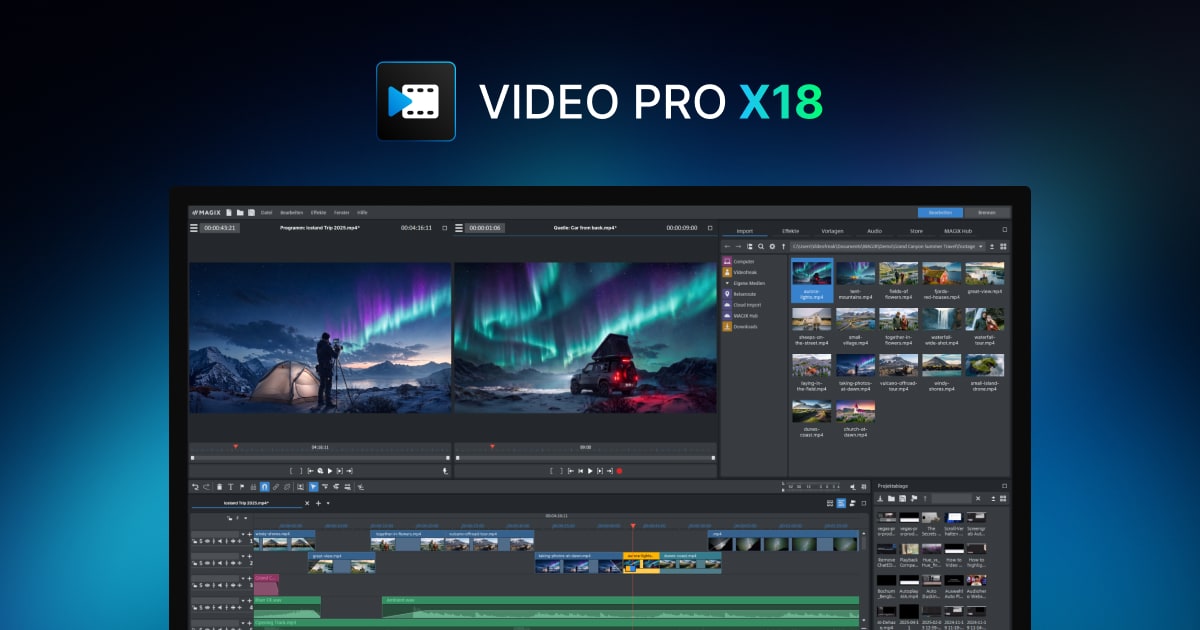
Task: Click the Brennen mode button
Action: [986, 212]
